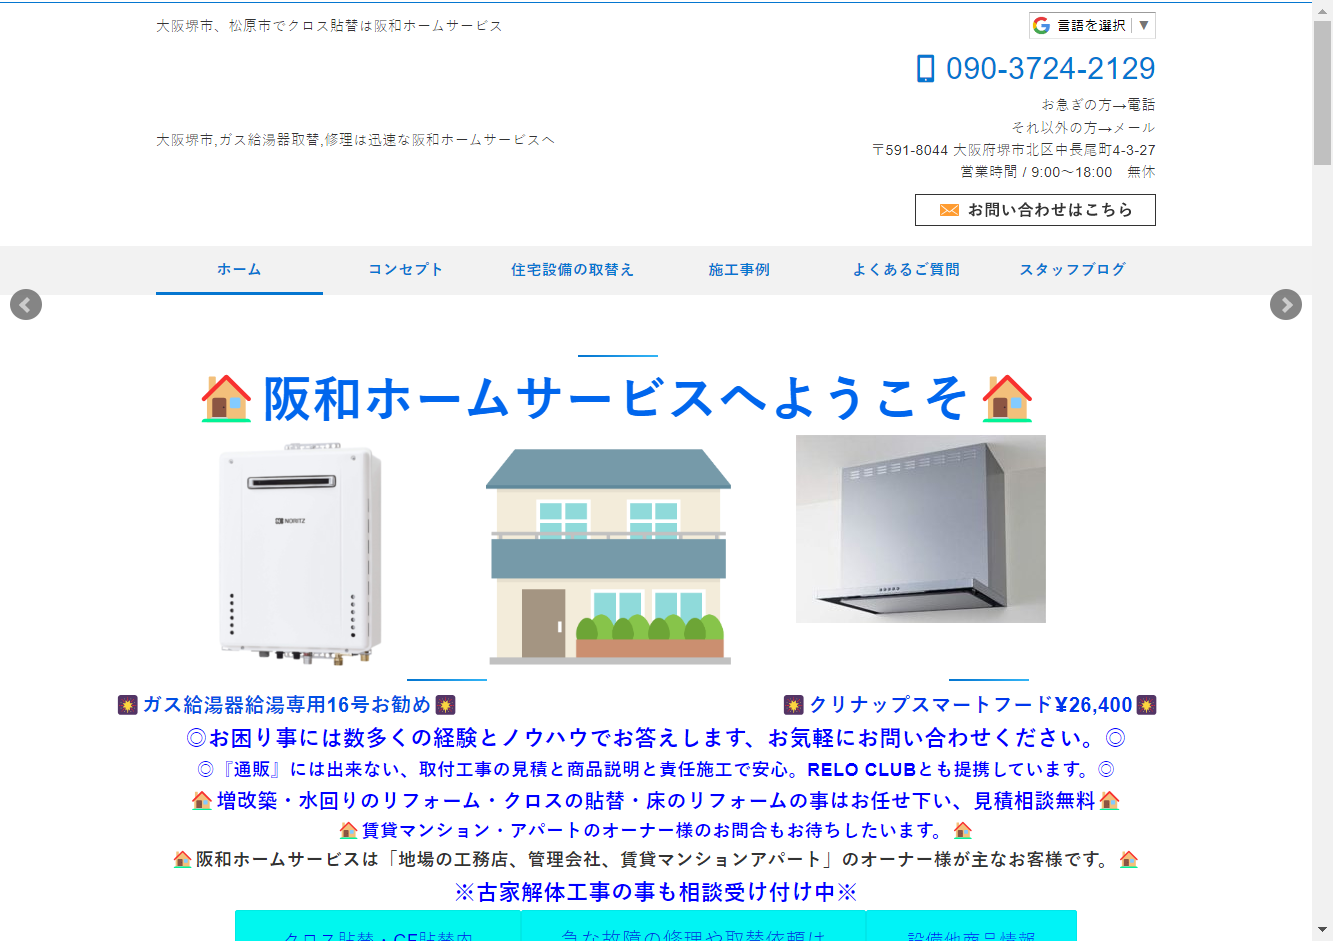This screenshot has width=1333, height=941.
Task: Click the sparkle icon before ガス給湯器給湯専用16号
Action: point(127,705)
